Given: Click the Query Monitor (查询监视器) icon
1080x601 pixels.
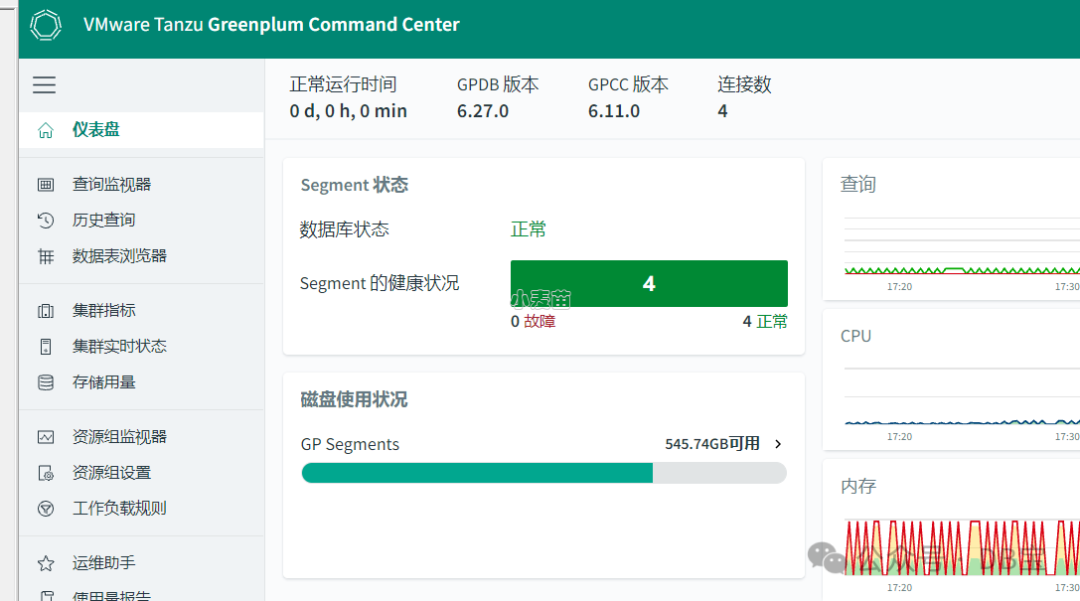Looking at the screenshot, I should (45, 184).
